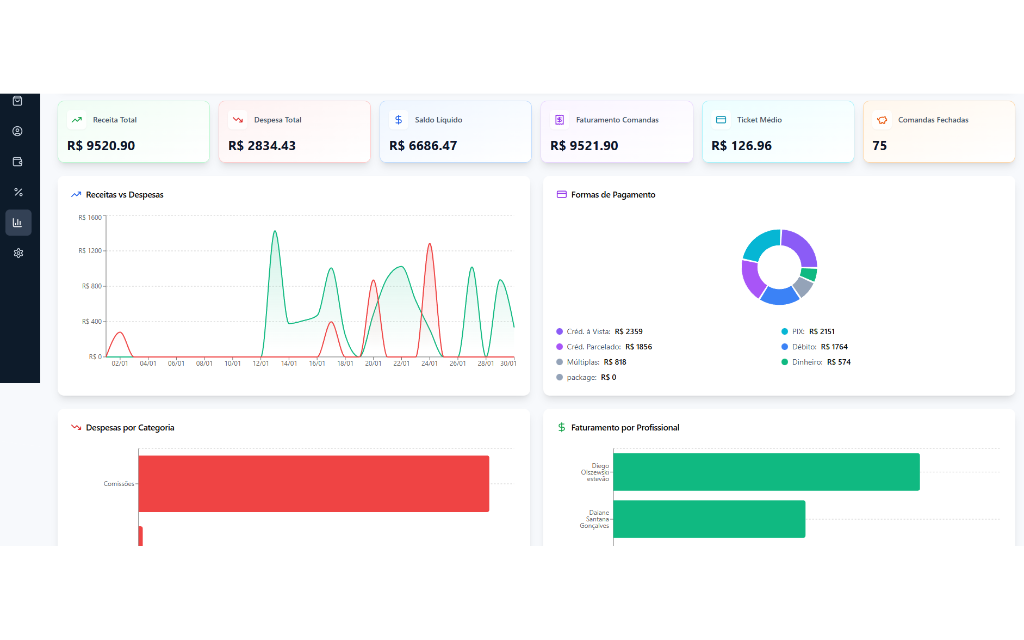Click the Faturamento por Profissional title

pyautogui.click(x=625, y=428)
